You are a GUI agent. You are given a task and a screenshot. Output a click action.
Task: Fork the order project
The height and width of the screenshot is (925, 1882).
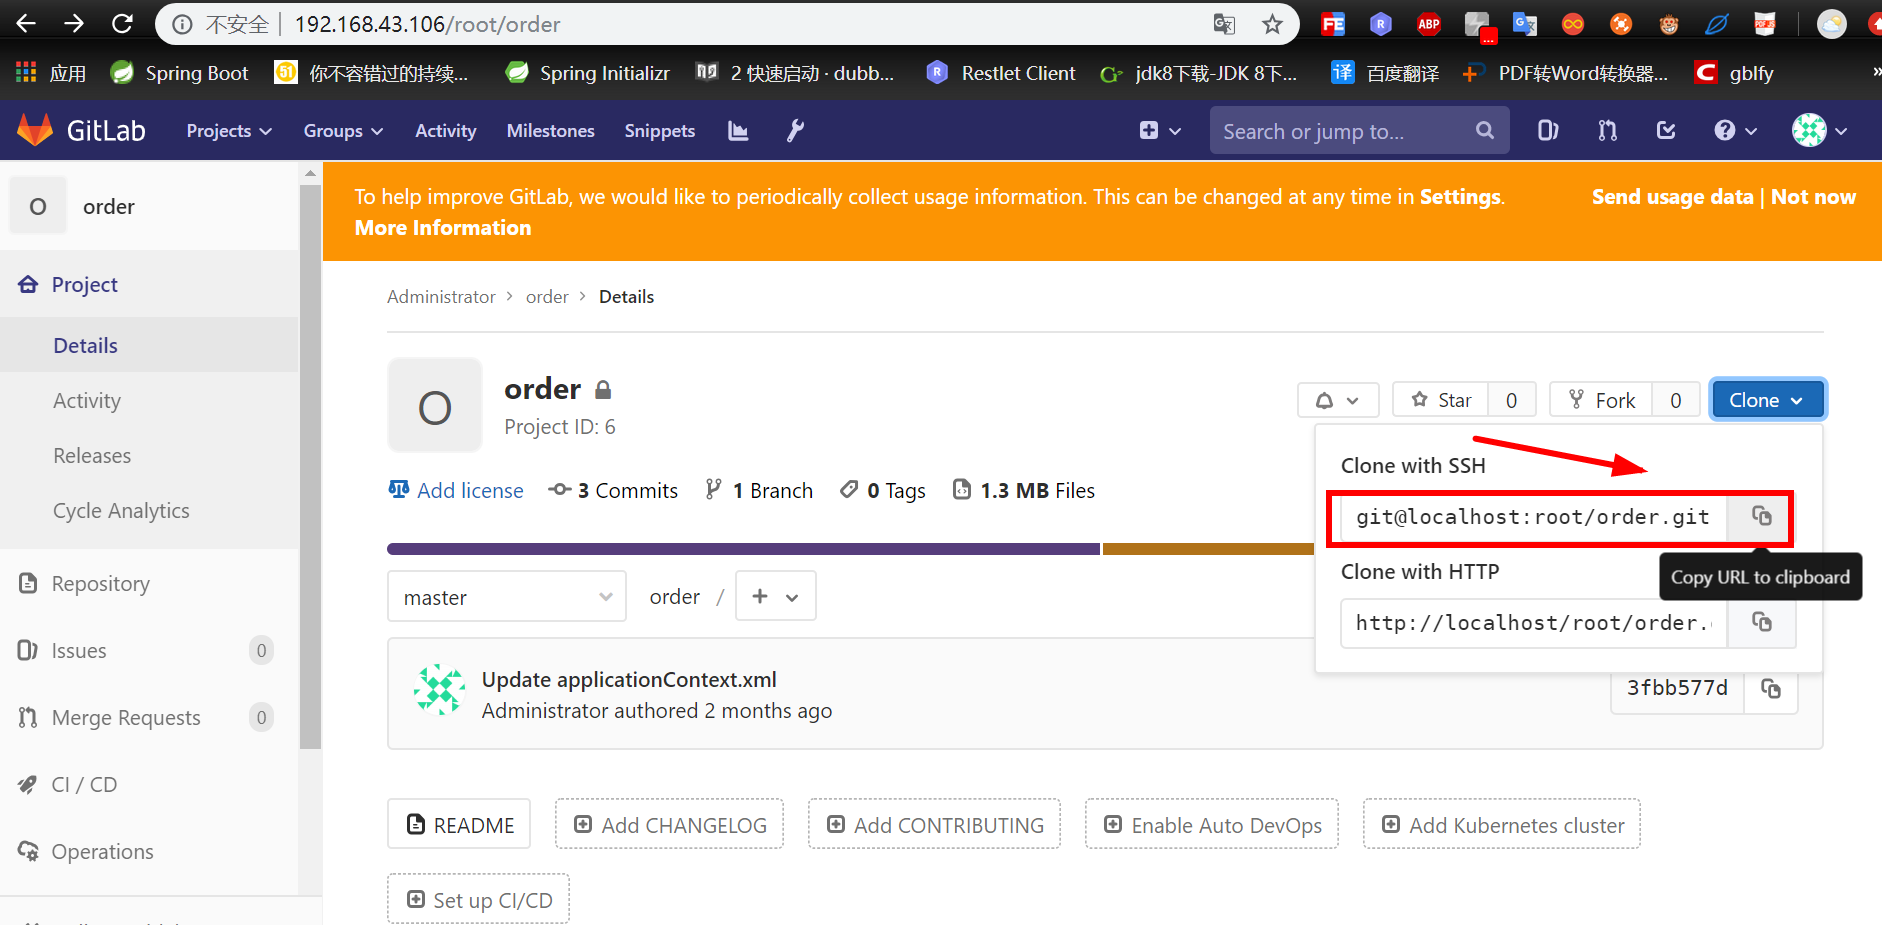(1601, 400)
